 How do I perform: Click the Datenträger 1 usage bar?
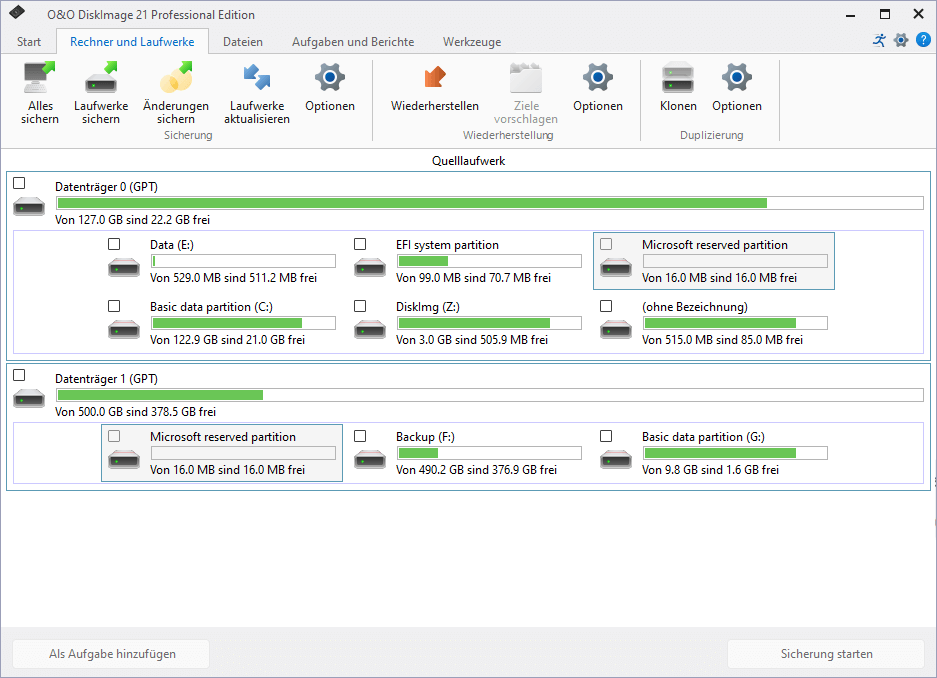[x=489, y=395]
